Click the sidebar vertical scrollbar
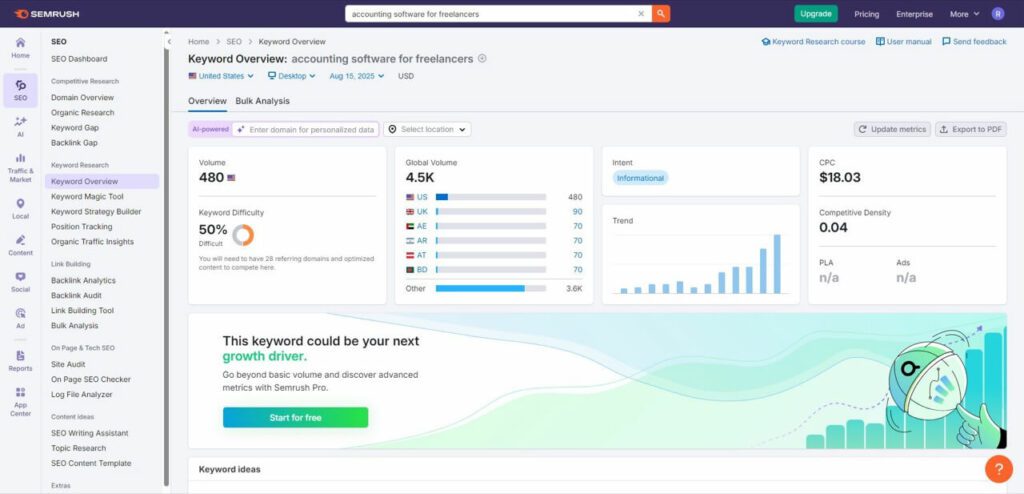This screenshot has width=1024, height=494. (167, 267)
